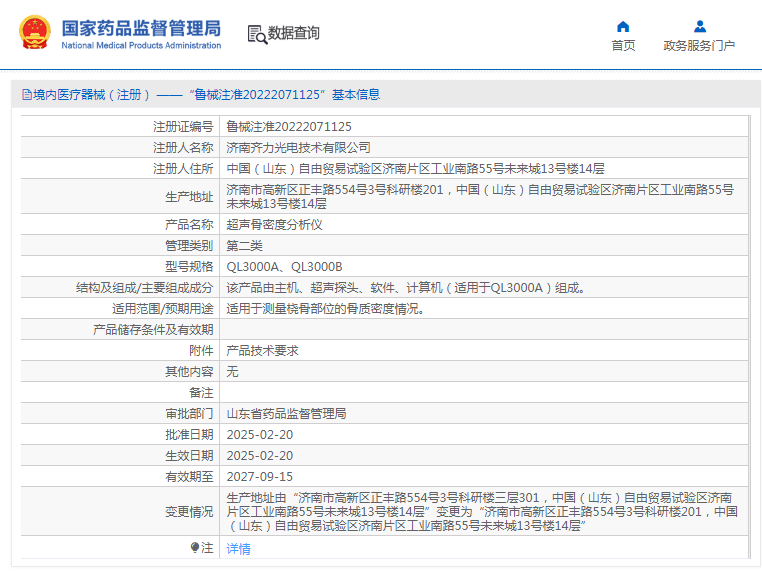Click the 产品储存条件及有效期 label
The width and height of the screenshot is (762, 573).
tap(153, 330)
